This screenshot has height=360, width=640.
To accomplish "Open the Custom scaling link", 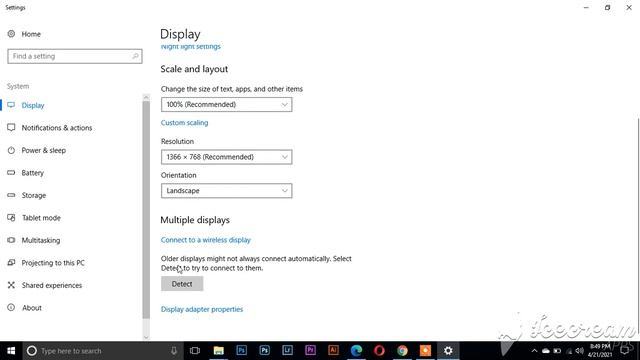I will click(184, 122).
